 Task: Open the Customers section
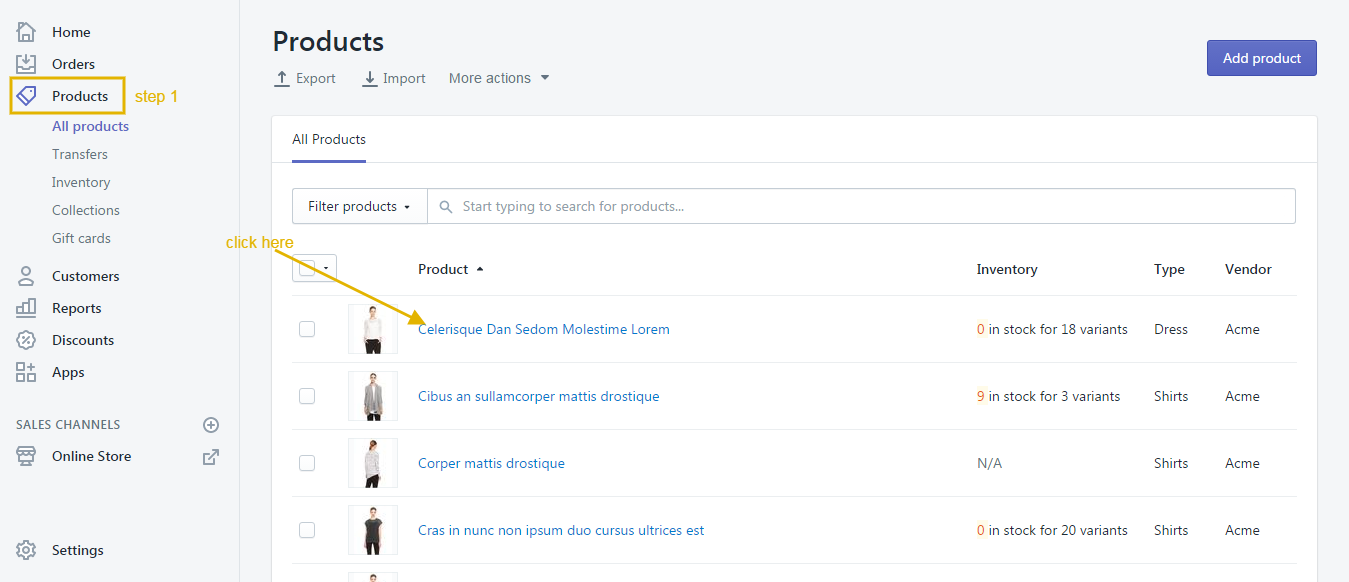click(x=86, y=276)
